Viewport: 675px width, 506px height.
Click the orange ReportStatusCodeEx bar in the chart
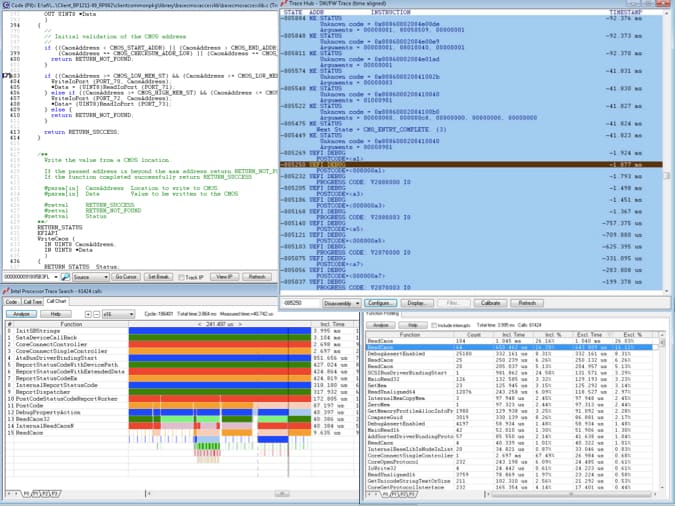point(220,379)
